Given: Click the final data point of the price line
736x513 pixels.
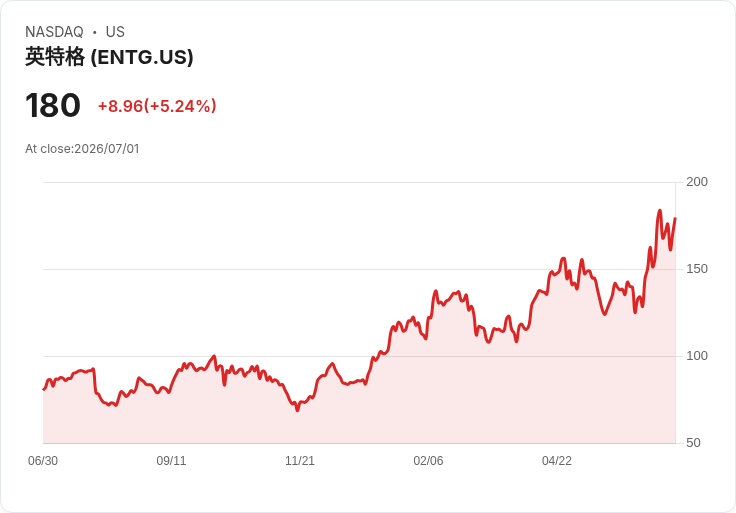Looking at the screenshot, I should tap(675, 218).
